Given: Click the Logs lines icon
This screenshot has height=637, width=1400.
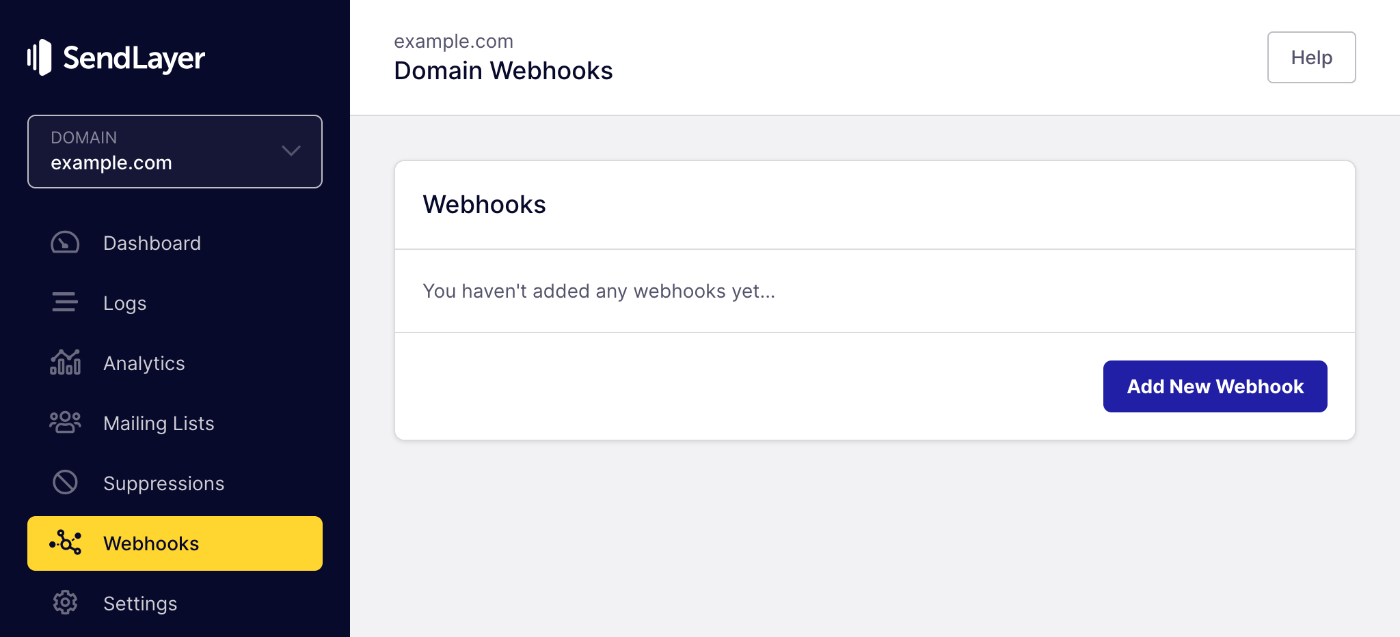Looking at the screenshot, I should point(64,302).
